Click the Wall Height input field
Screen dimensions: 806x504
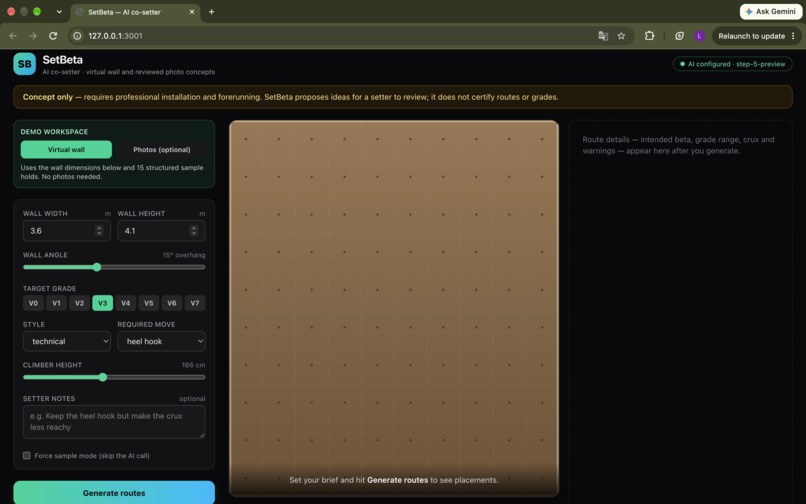tap(161, 231)
